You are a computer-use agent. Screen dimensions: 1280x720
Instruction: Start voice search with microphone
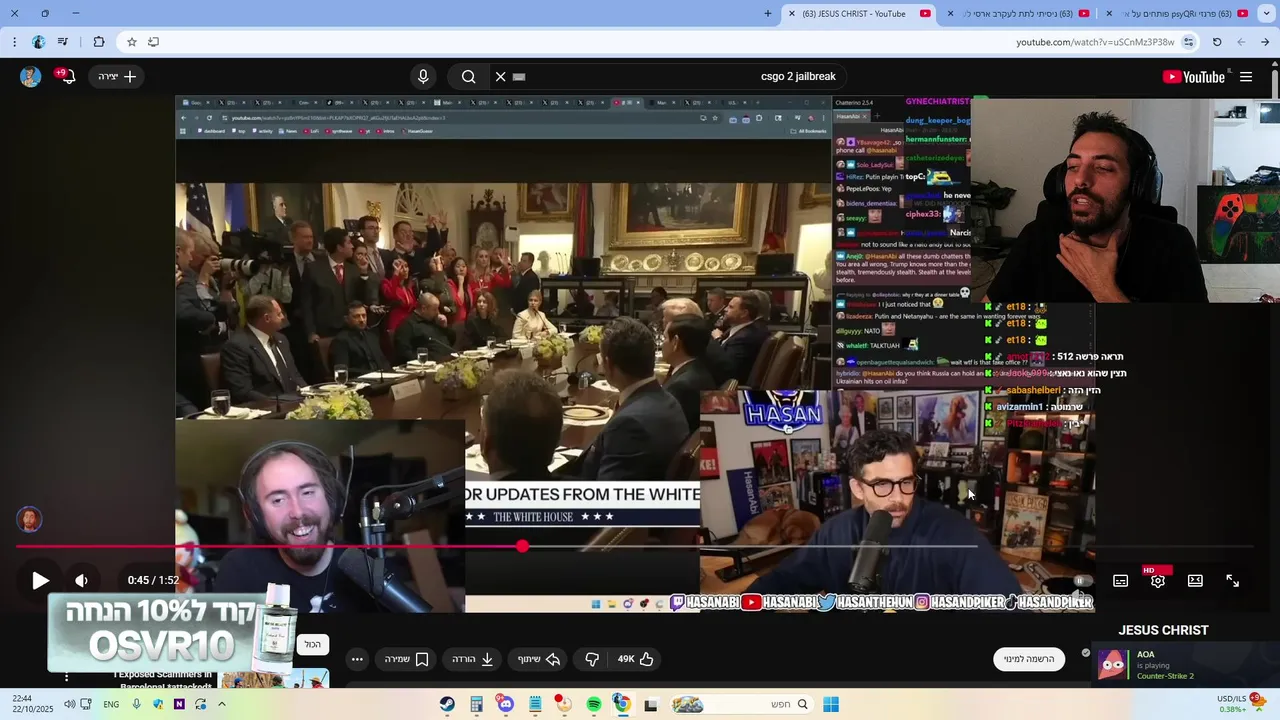click(x=423, y=76)
